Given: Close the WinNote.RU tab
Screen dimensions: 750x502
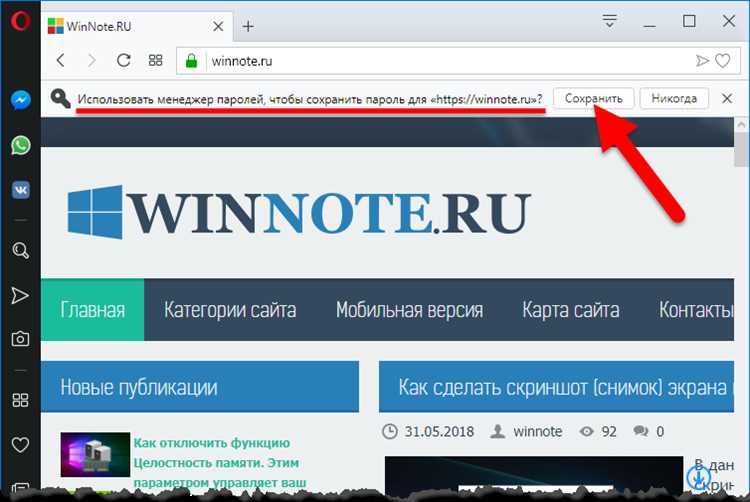Looking at the screenshot, I should coord(218,26).
